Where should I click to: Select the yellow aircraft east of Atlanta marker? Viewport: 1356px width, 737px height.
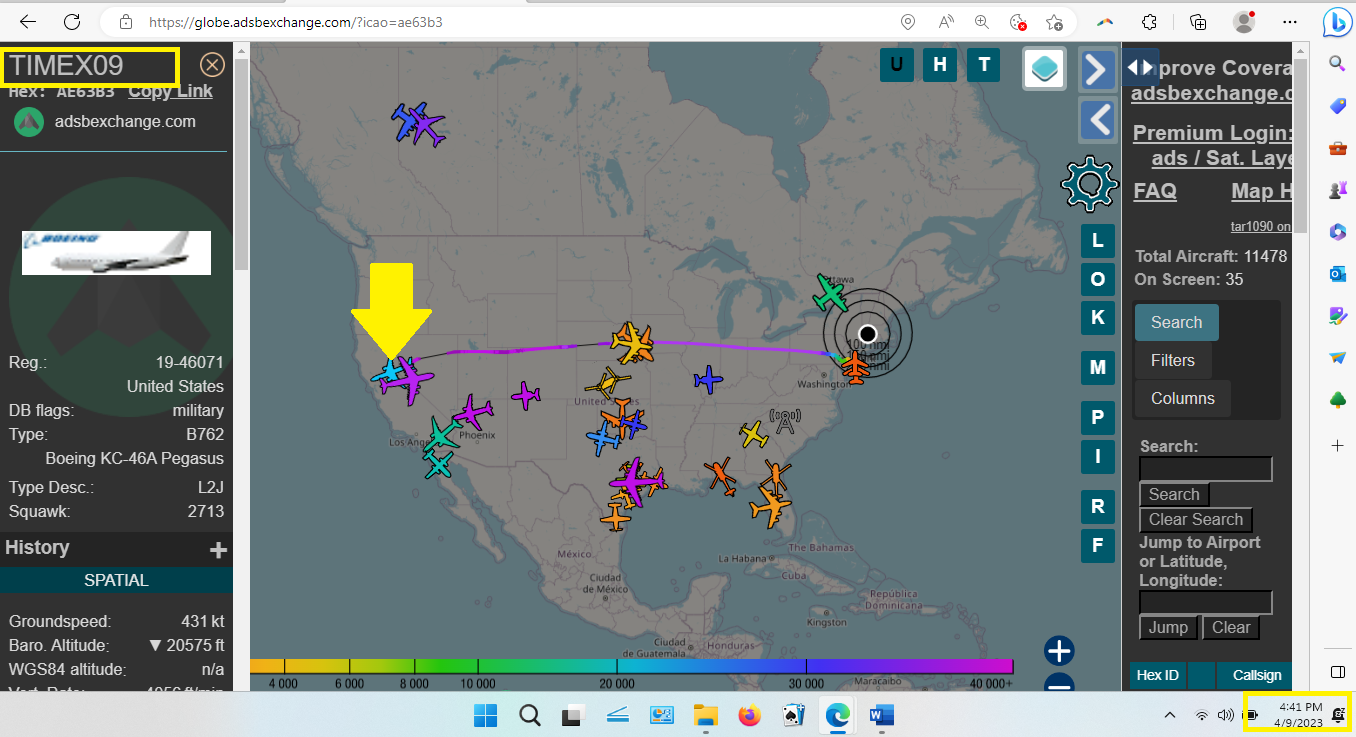coord(754,434)
